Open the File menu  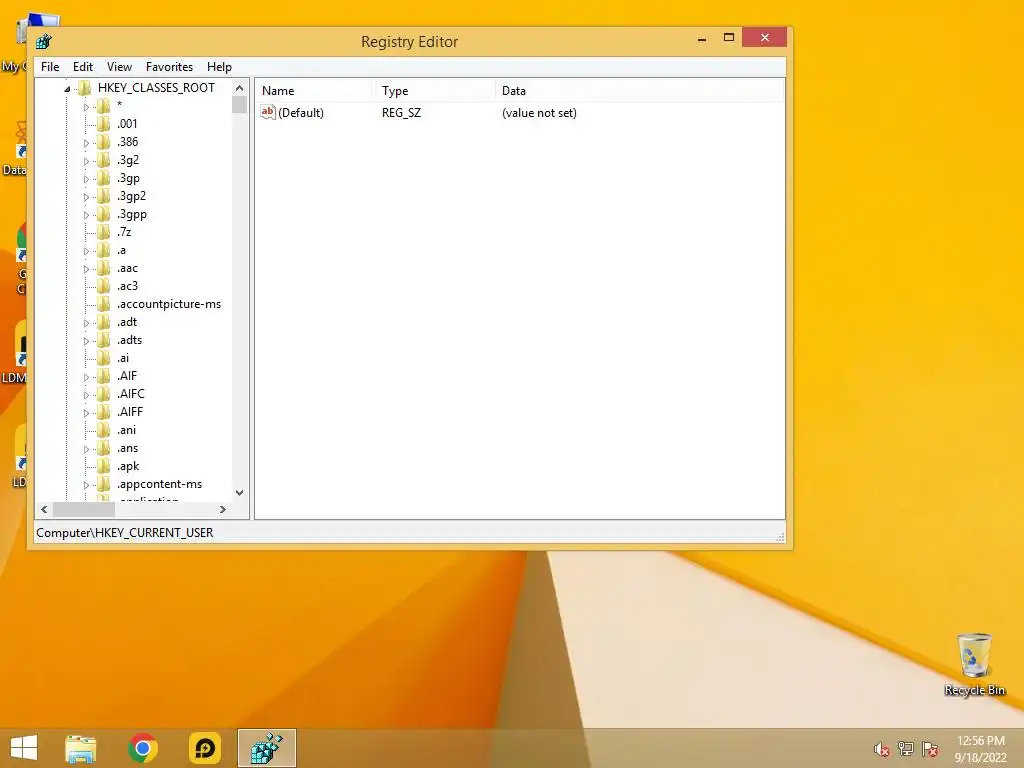50,67
